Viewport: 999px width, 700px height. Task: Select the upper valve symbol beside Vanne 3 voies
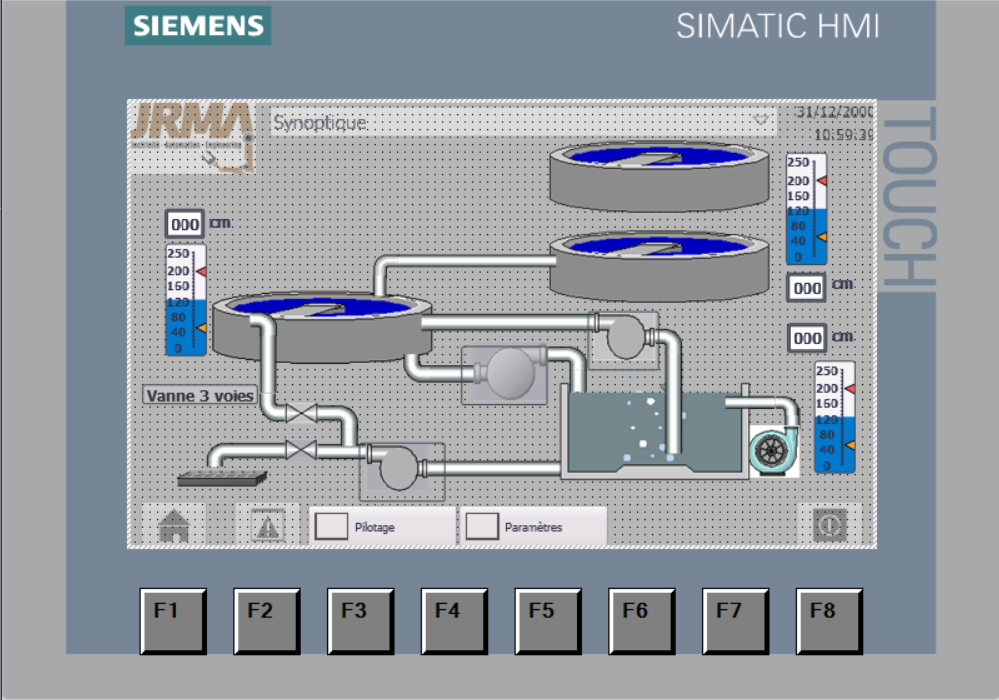[x=301, y=413]
